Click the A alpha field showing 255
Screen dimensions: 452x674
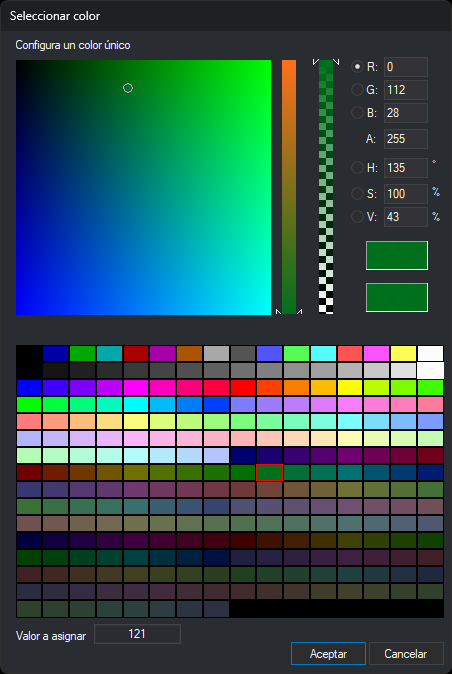coord(406,139)
